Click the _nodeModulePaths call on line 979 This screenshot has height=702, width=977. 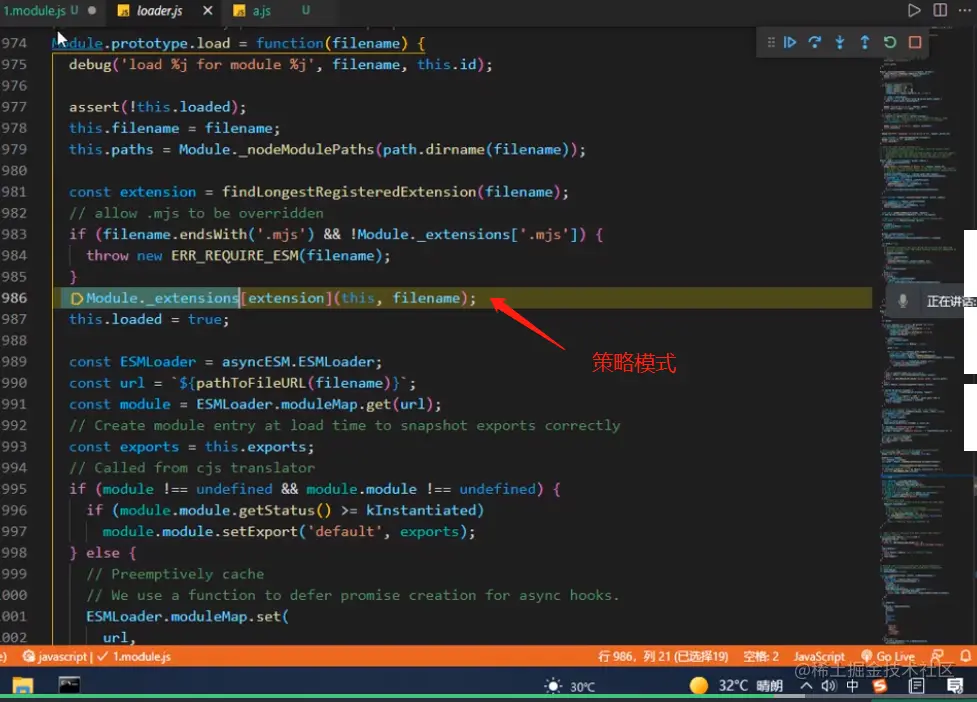tap(306, 149)
